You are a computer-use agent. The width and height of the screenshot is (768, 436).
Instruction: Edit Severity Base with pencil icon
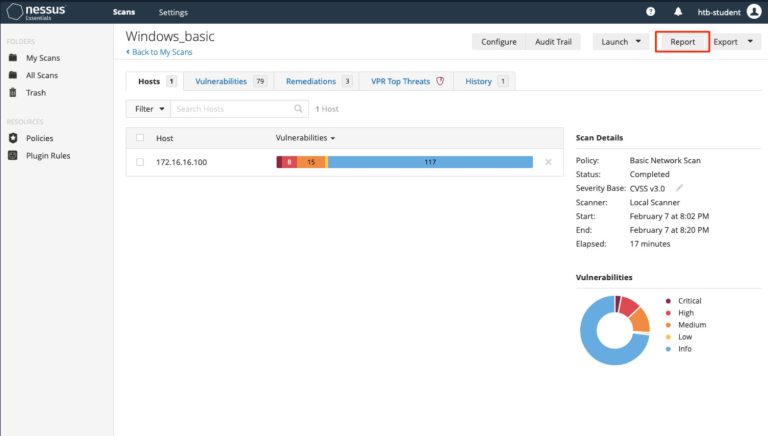pos(680,188)
